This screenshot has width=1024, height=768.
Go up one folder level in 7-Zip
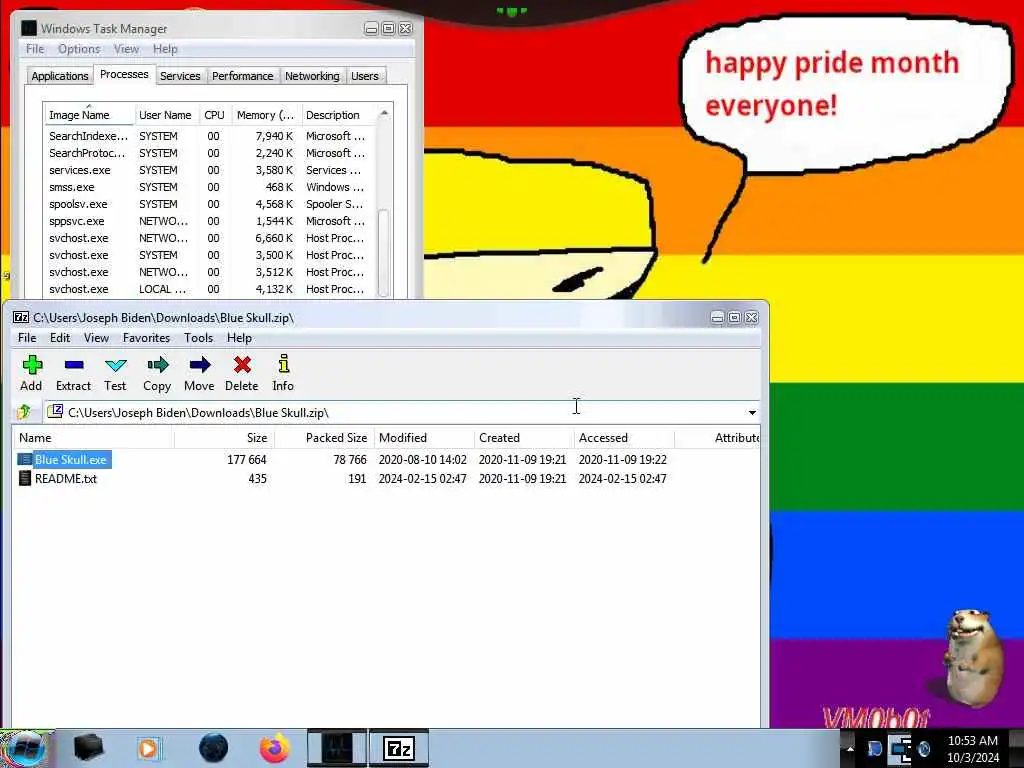click(24, 412)
